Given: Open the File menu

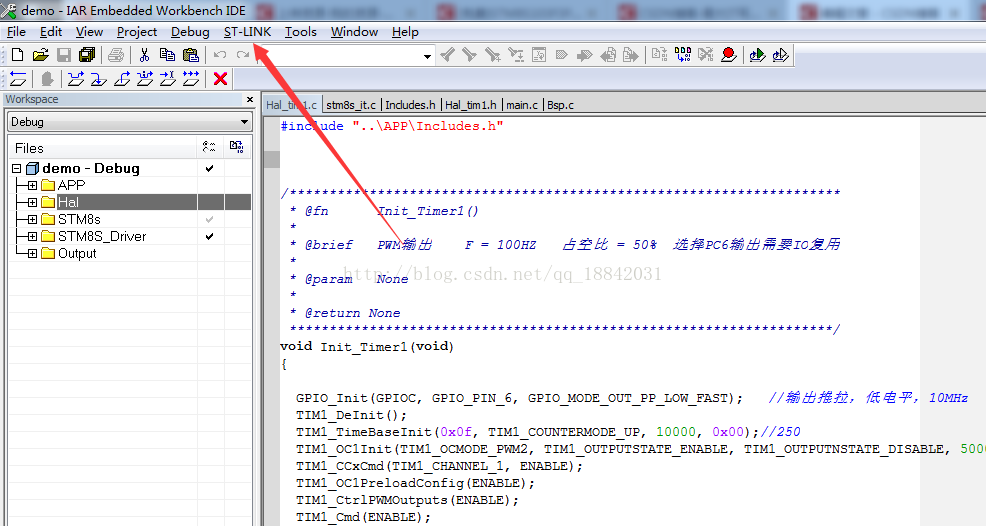Looking at the screenshot, I should pyautogui.click(x=16, y=31).
